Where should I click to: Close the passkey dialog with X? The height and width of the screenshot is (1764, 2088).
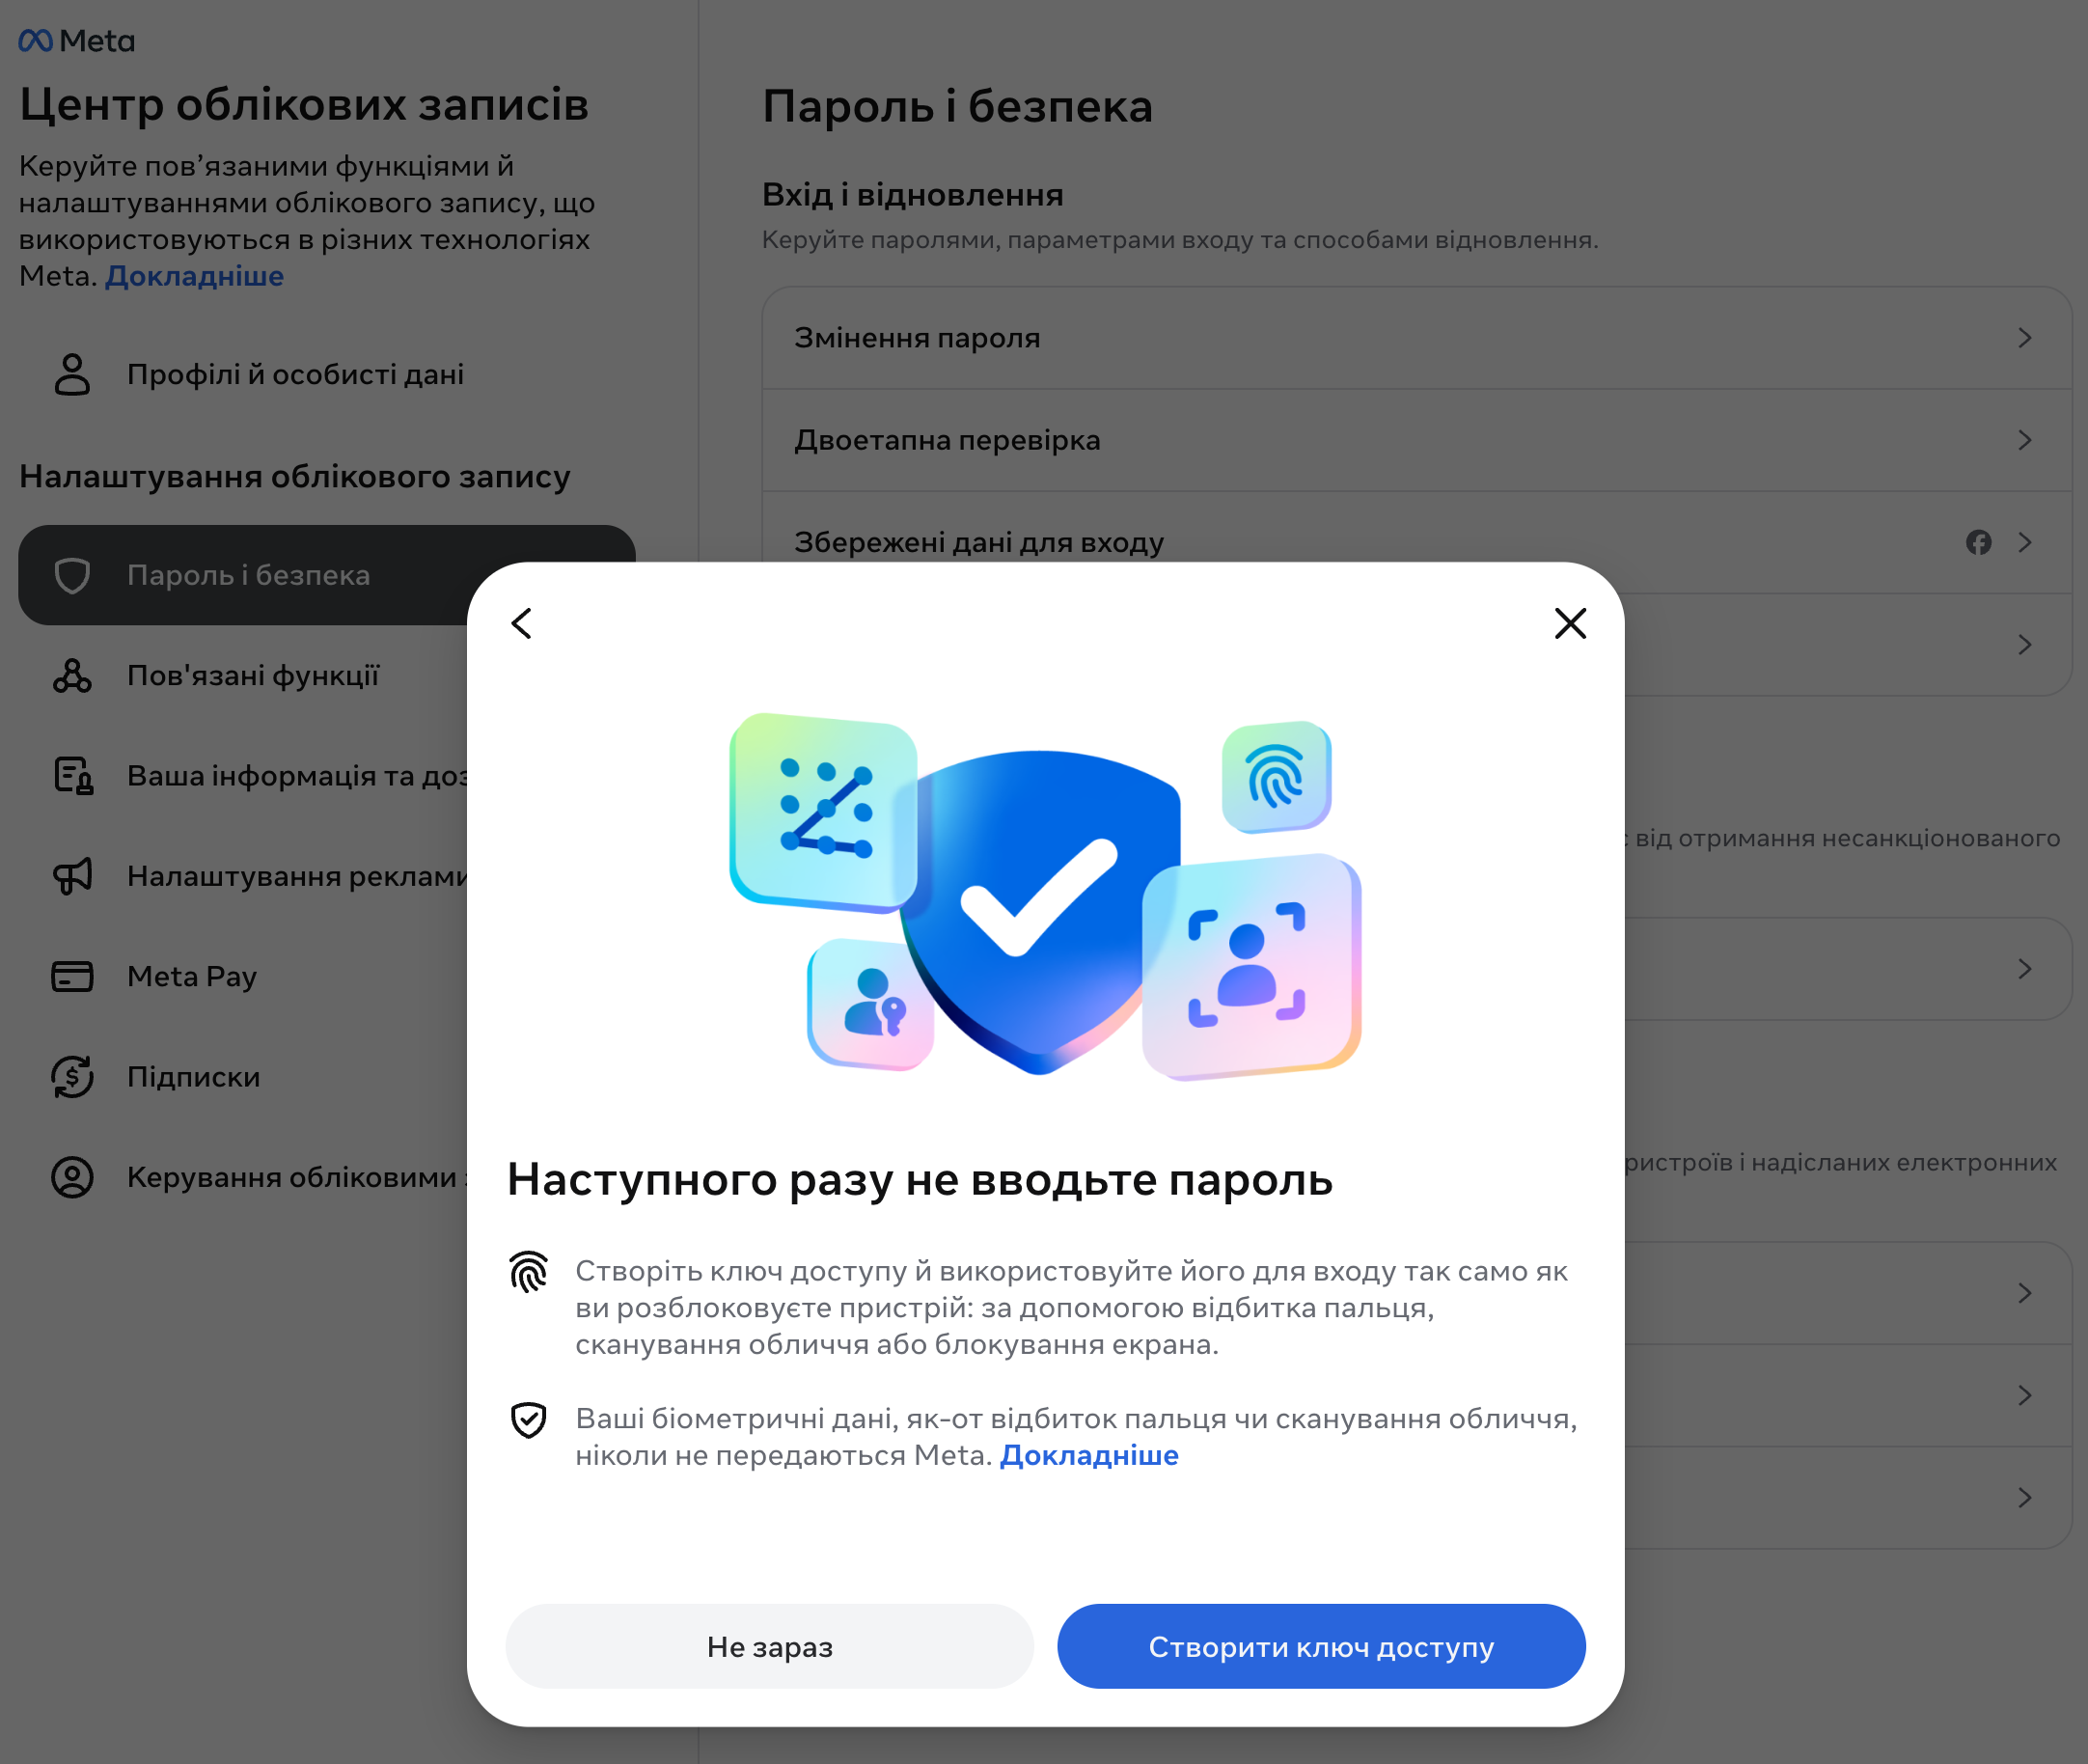1570,623
